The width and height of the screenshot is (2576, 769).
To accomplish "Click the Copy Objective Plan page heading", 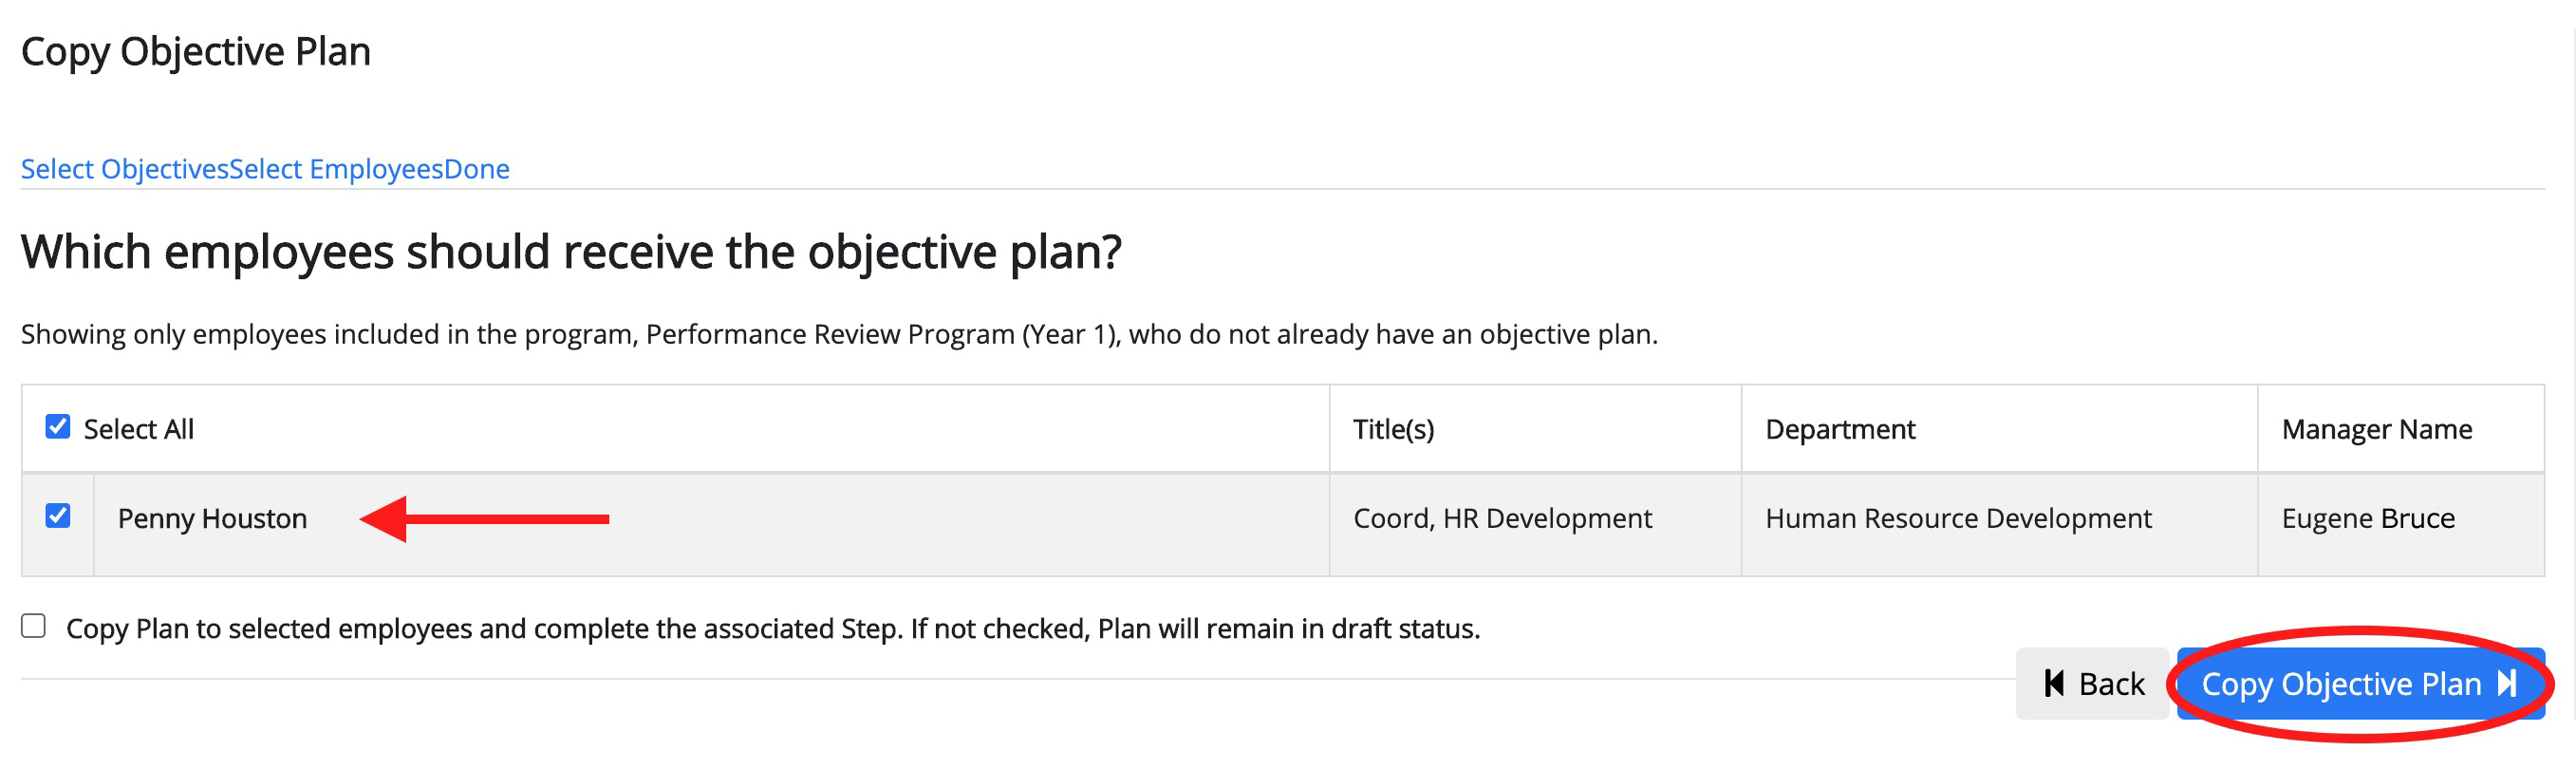I will [196, 52].
